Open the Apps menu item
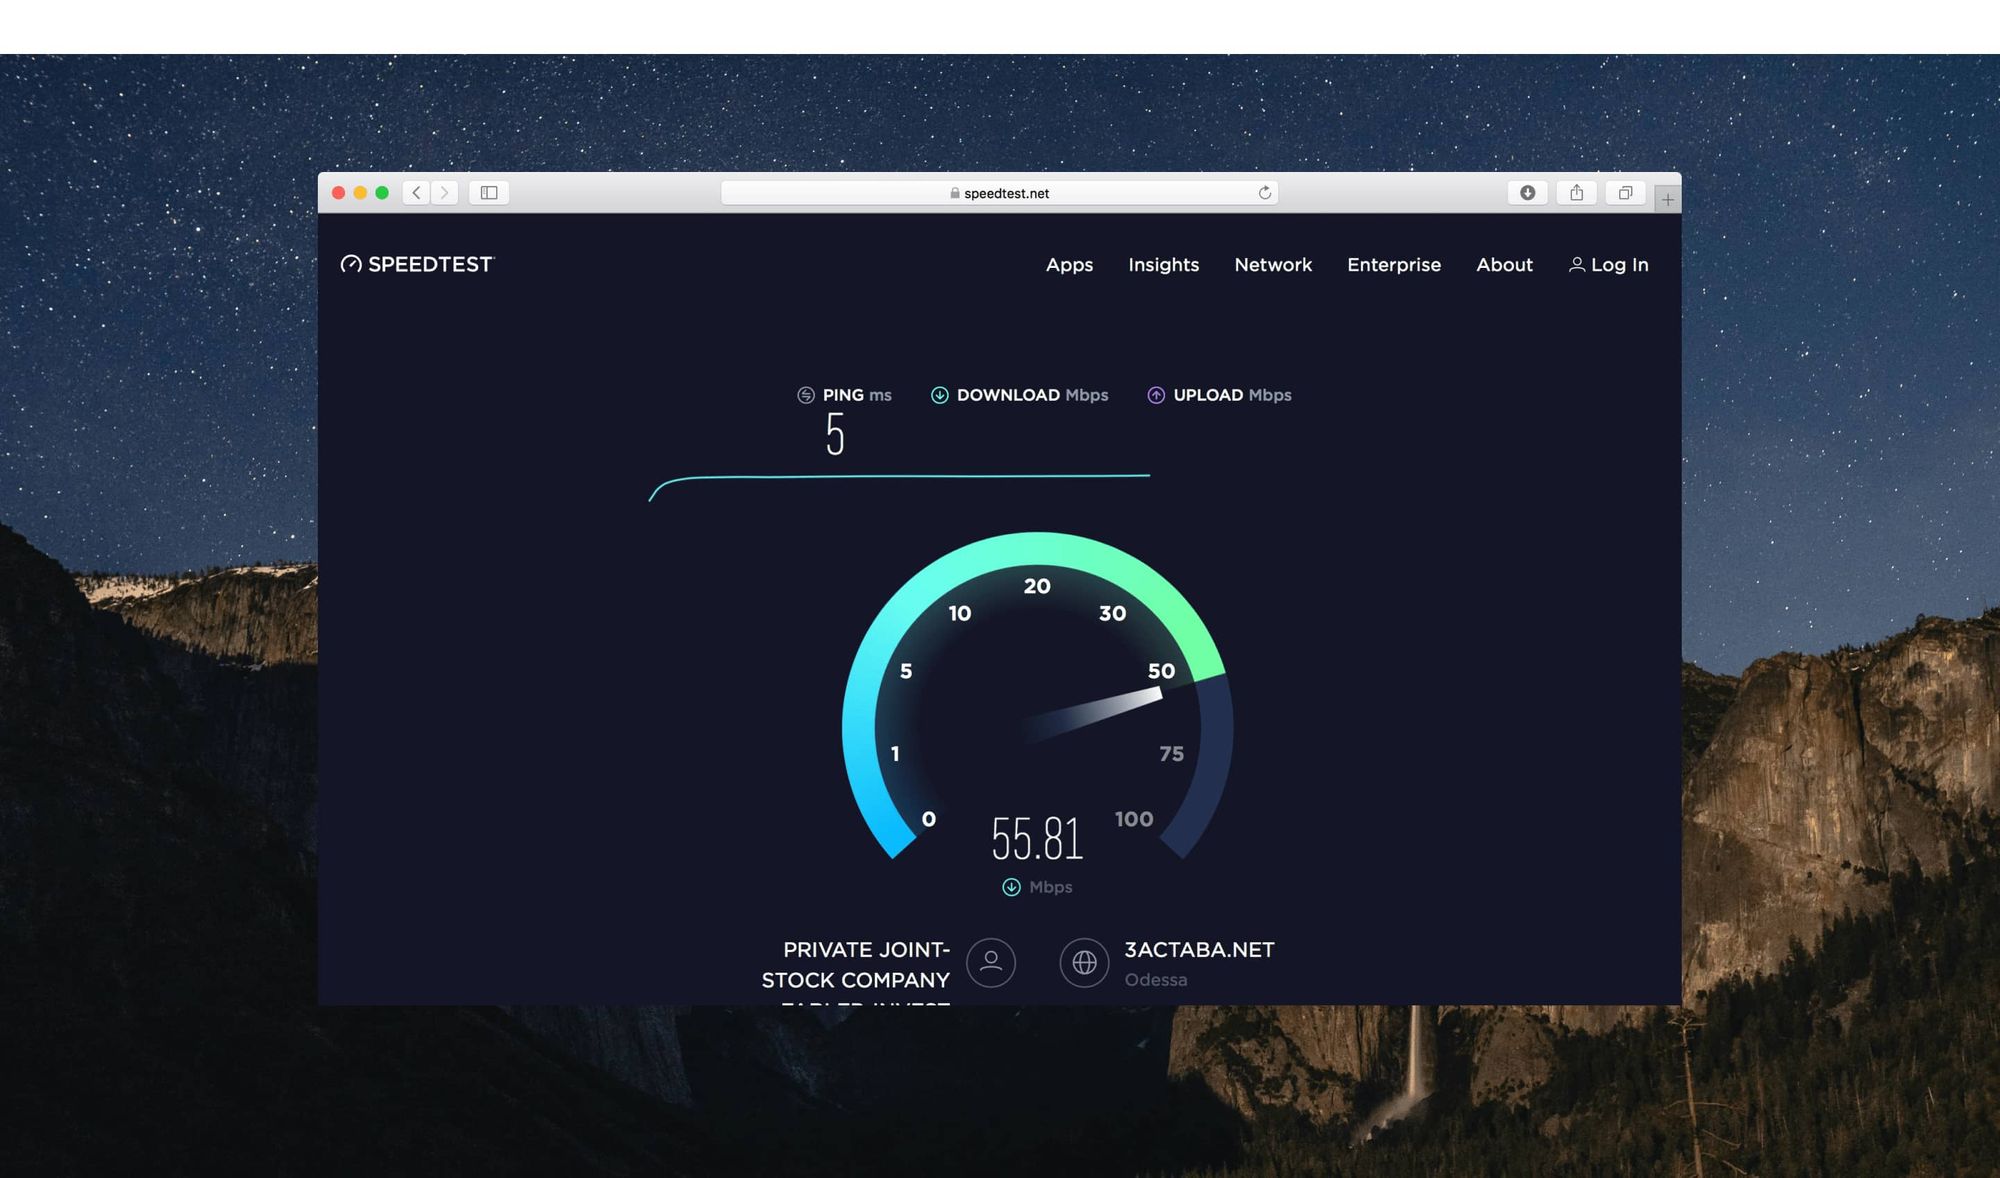2000x1178 pixels. click(x=1069, y=265)
